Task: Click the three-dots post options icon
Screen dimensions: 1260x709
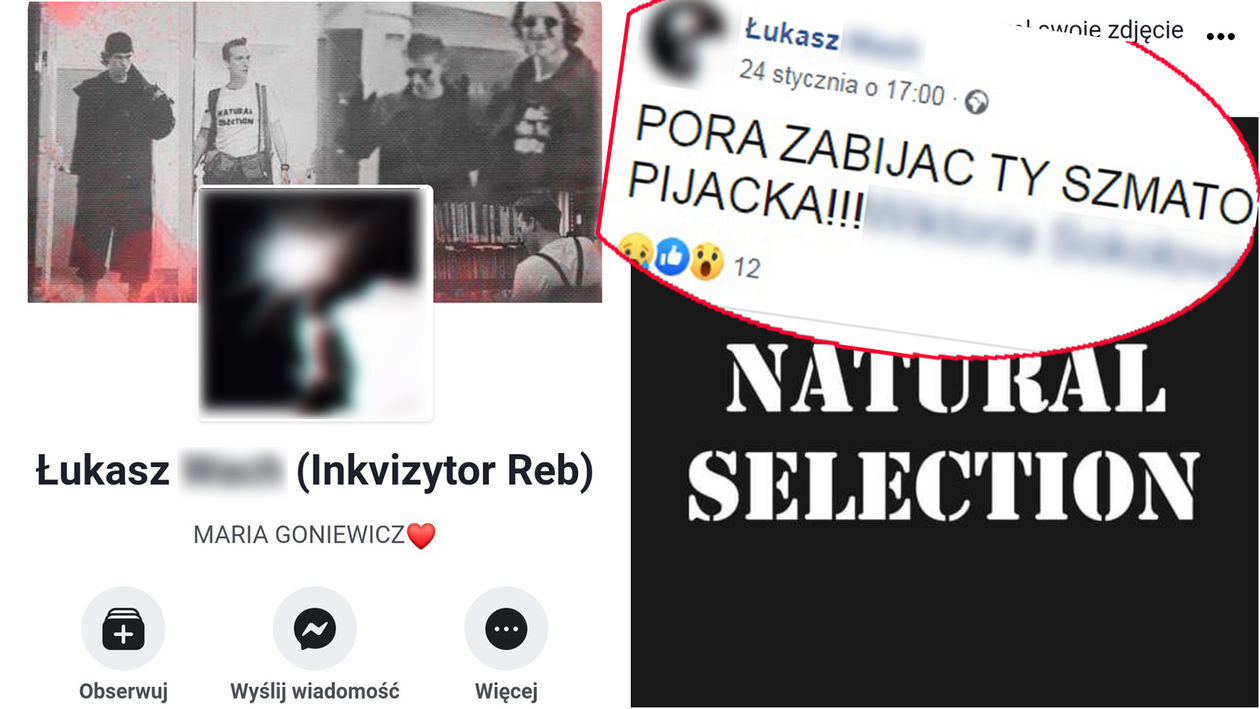Action: (x=1221, y=37)
